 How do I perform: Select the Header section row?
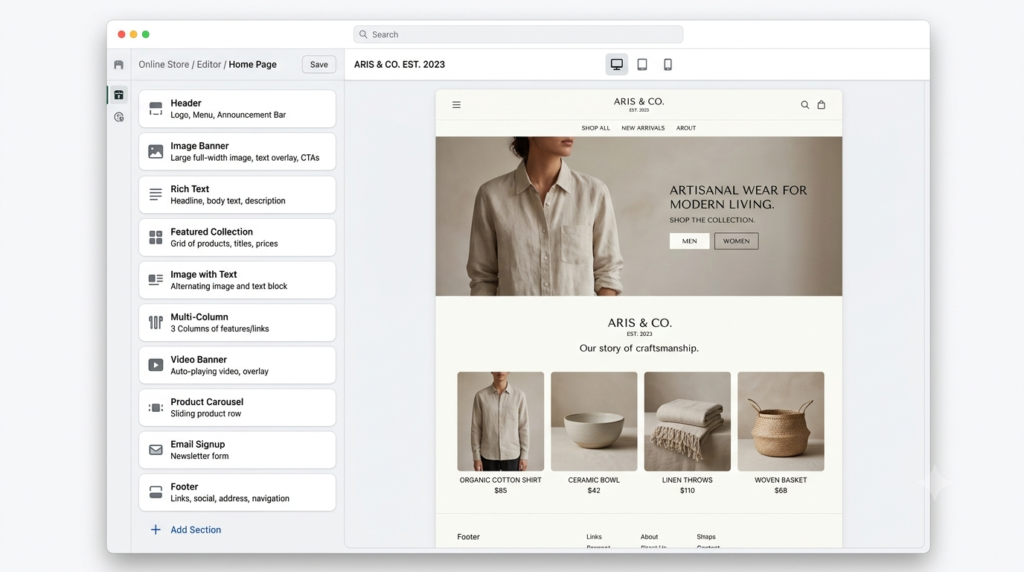237,108
